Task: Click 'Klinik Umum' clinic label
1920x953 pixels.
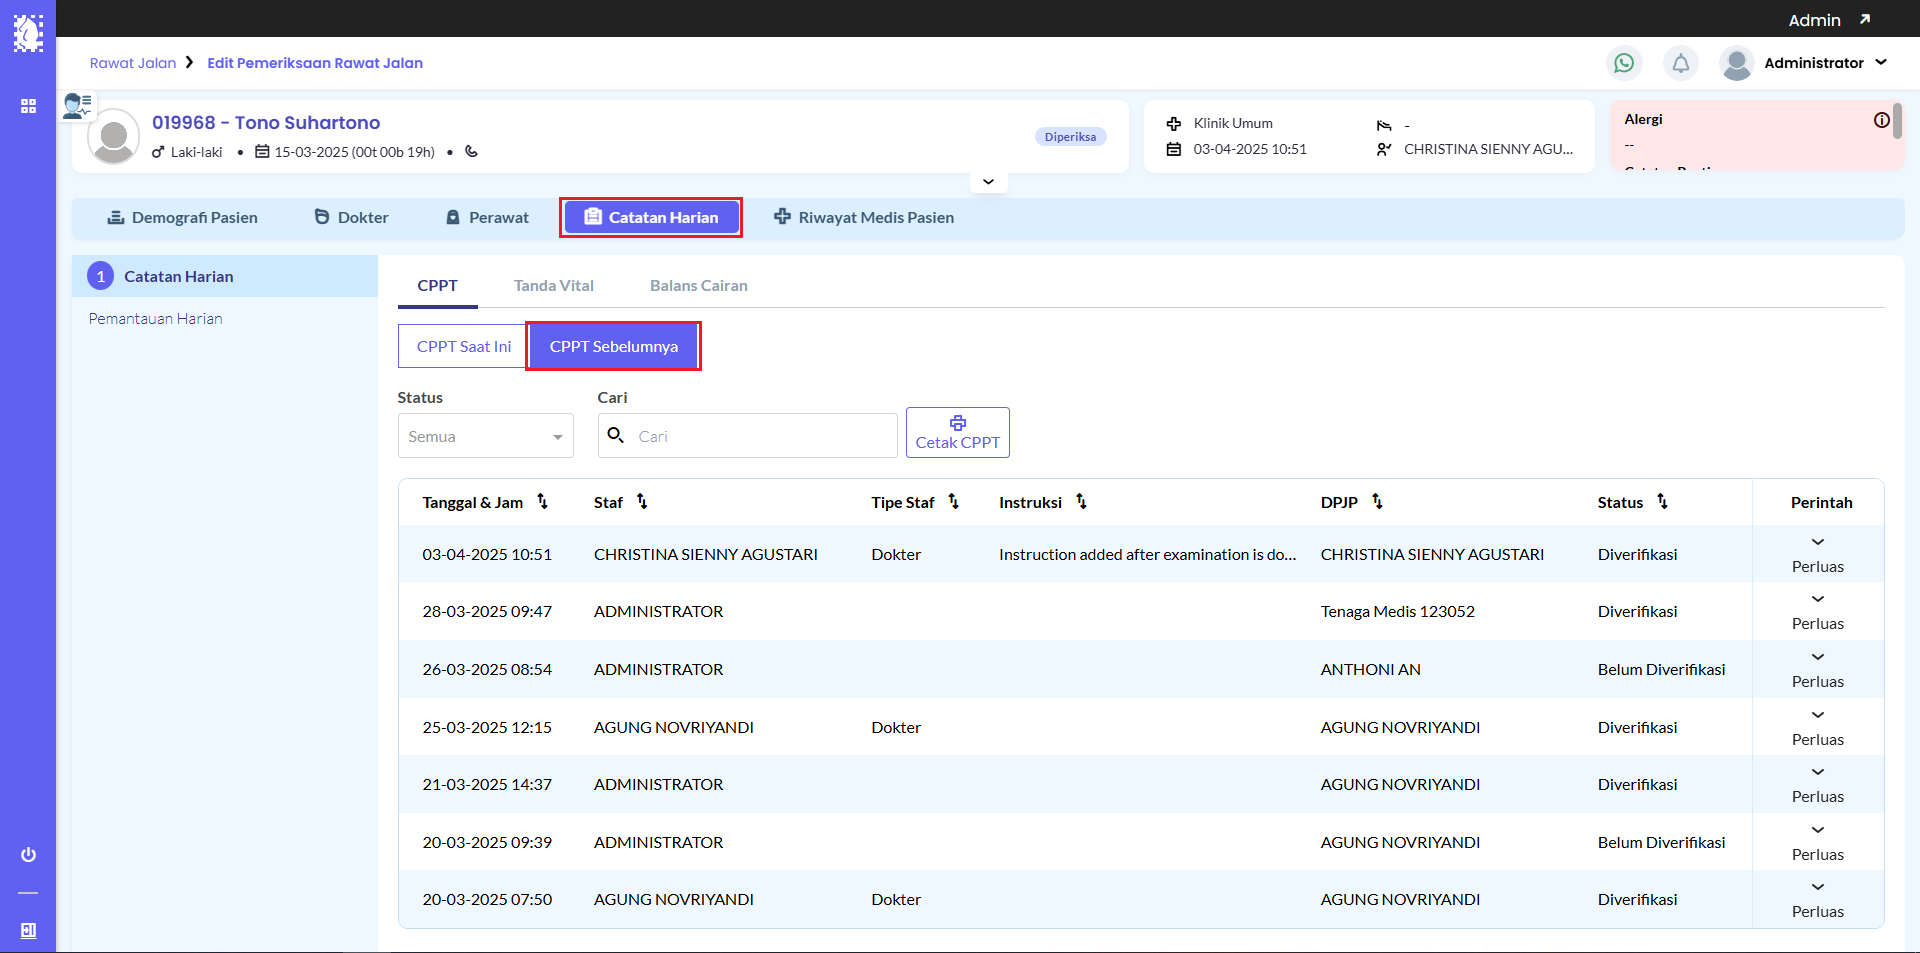Action: coord(1233,124)
